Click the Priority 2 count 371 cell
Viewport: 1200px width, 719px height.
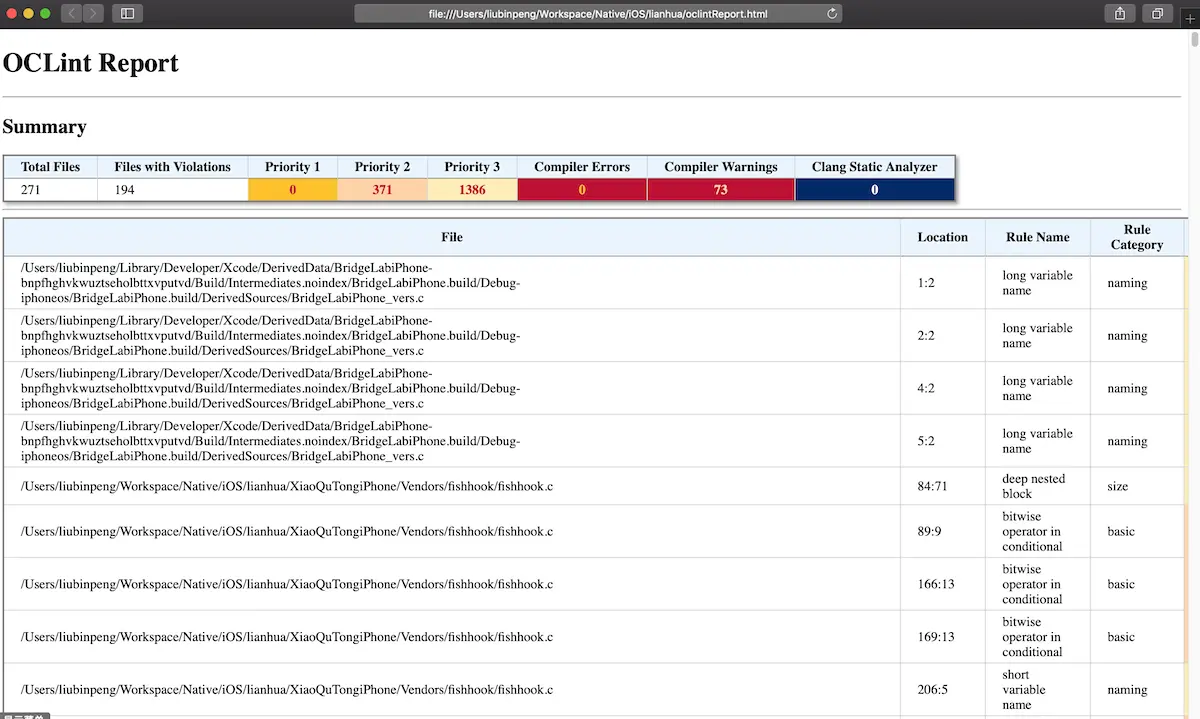[383, 190]
